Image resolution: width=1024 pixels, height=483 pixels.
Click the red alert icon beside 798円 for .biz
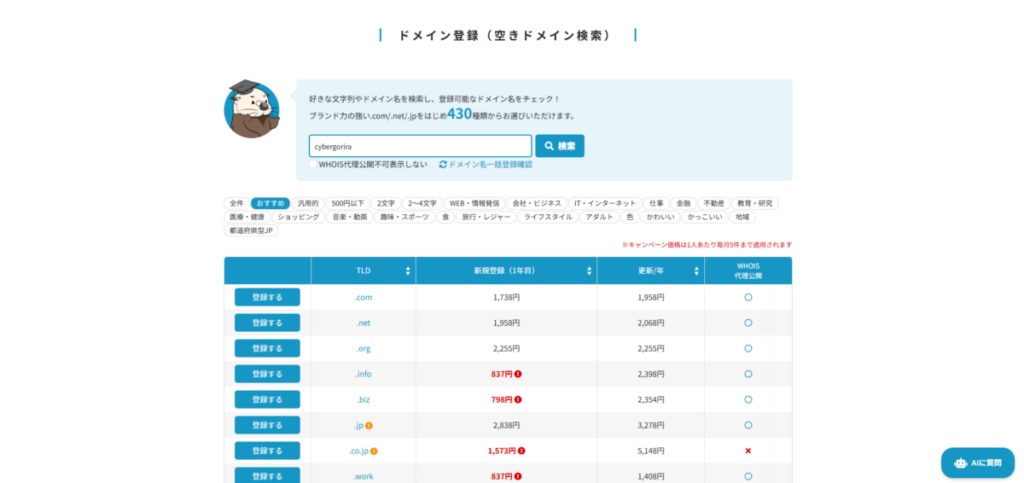(x=521, y=400)
